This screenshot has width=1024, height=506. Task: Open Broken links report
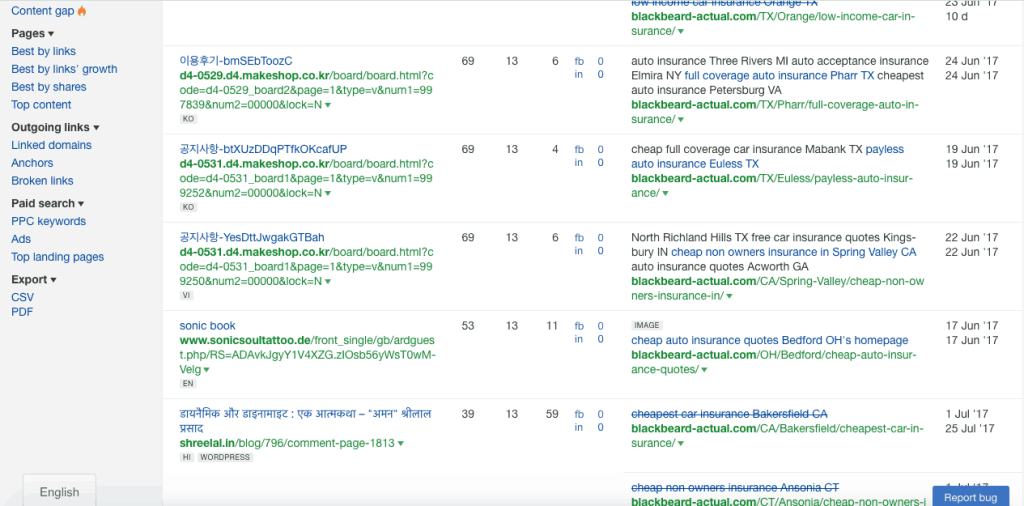42,180
